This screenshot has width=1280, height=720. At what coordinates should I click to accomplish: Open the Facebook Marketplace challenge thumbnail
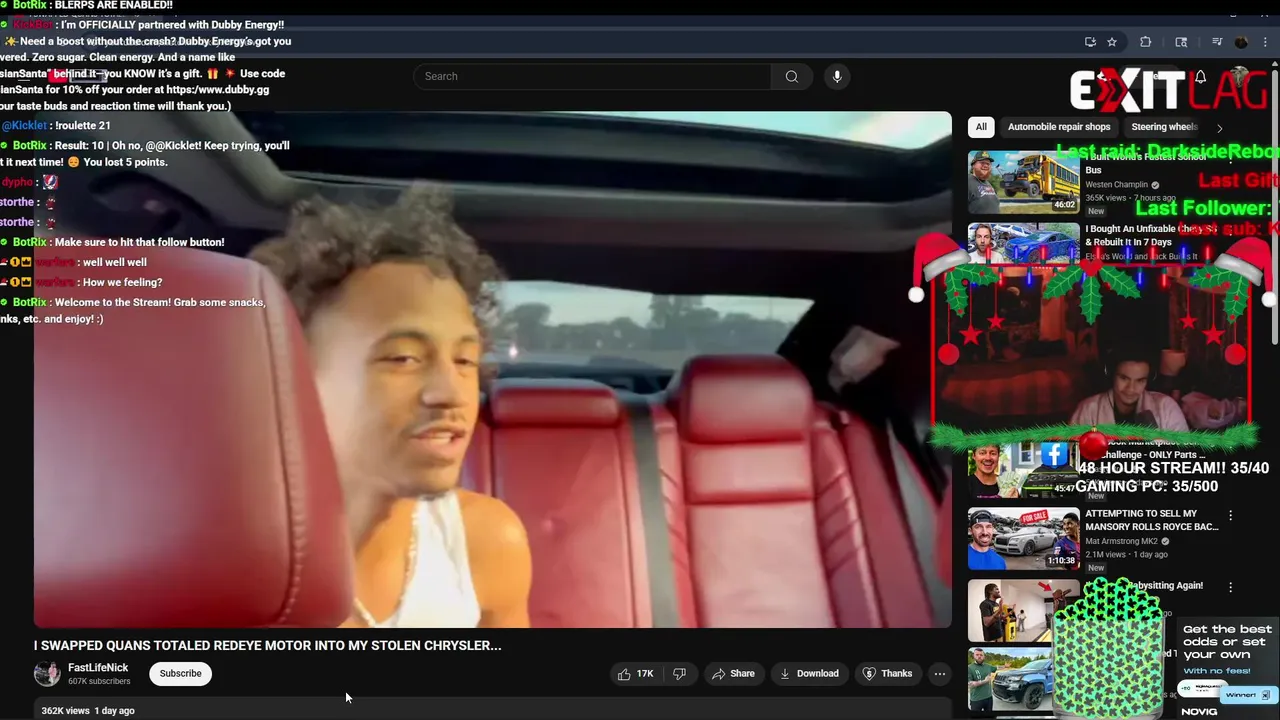click(x=1023, y=468)
